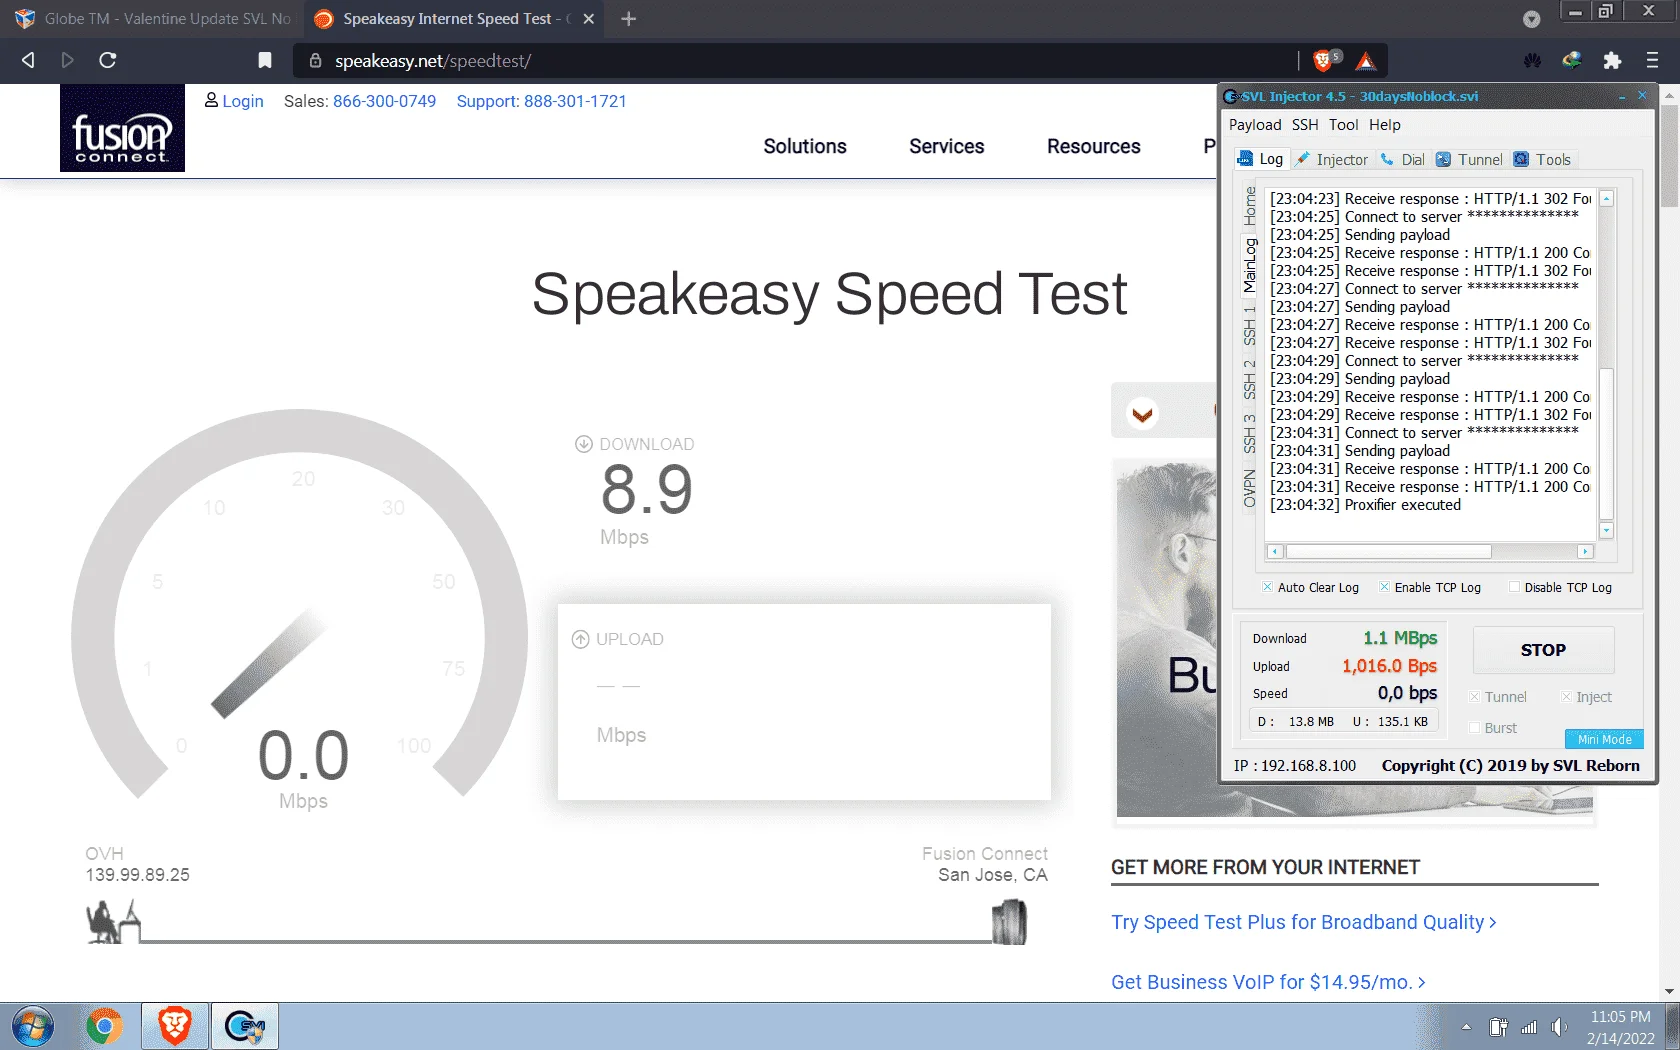Open the Solutions navigation menu

click(805, 146)
